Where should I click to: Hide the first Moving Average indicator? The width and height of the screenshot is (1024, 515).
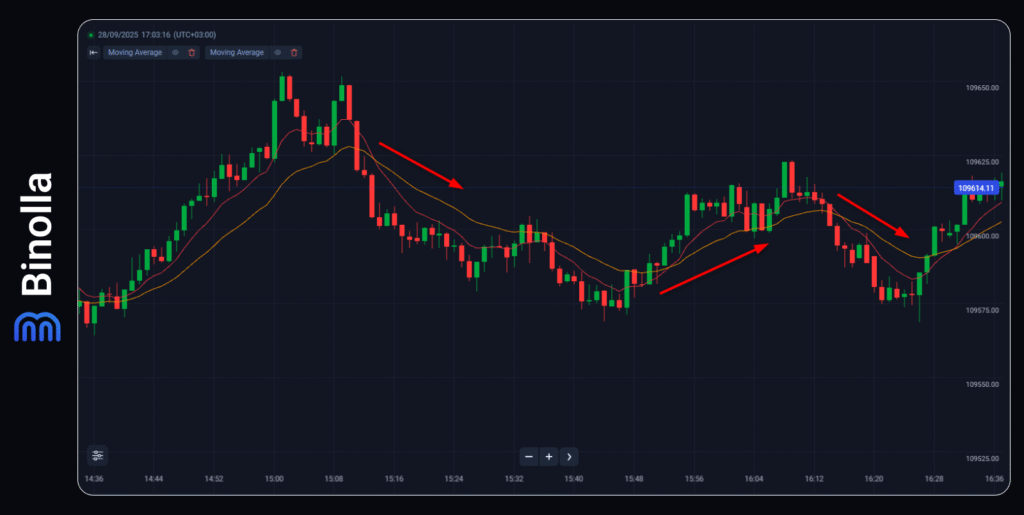pos(176,52)
